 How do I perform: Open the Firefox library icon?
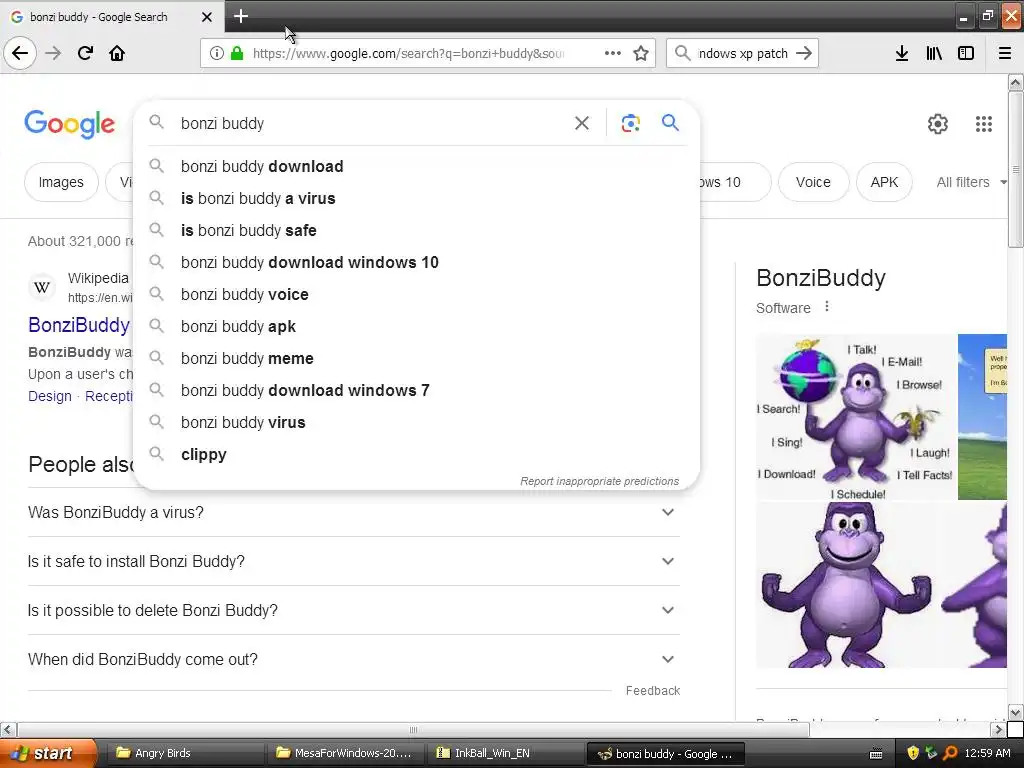click(x=934, y=53)
